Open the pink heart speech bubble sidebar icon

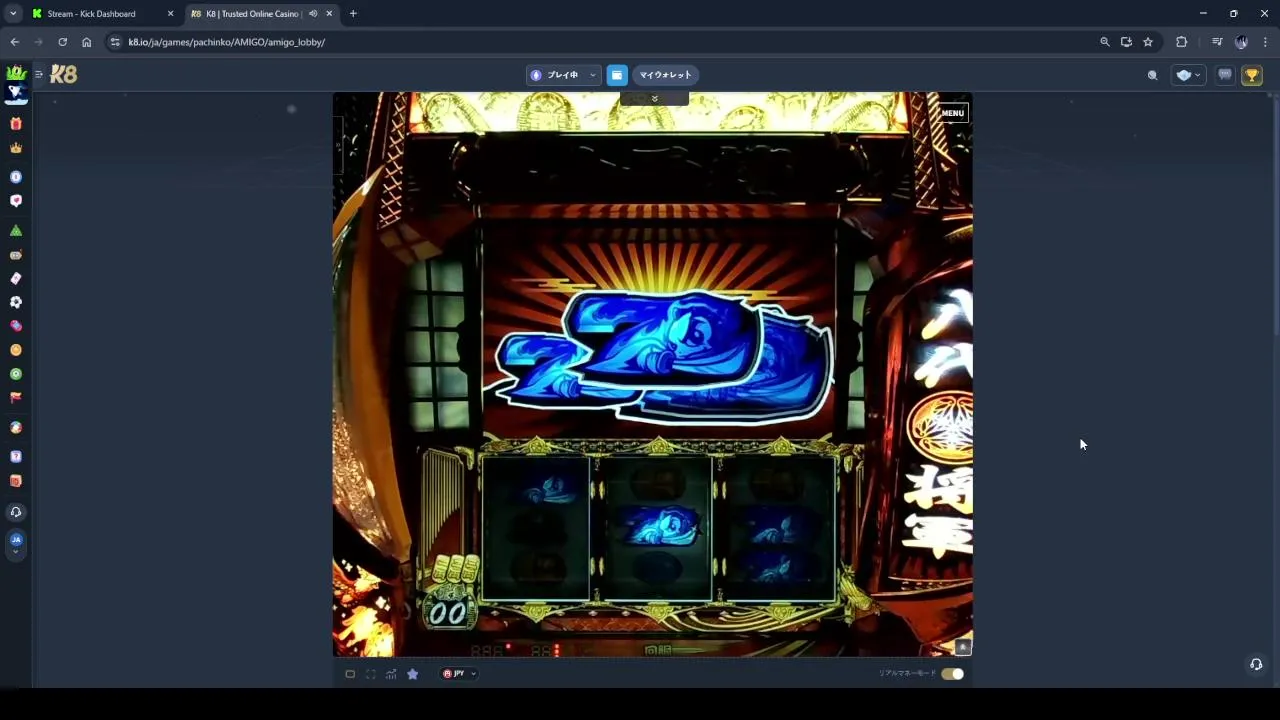16,201
